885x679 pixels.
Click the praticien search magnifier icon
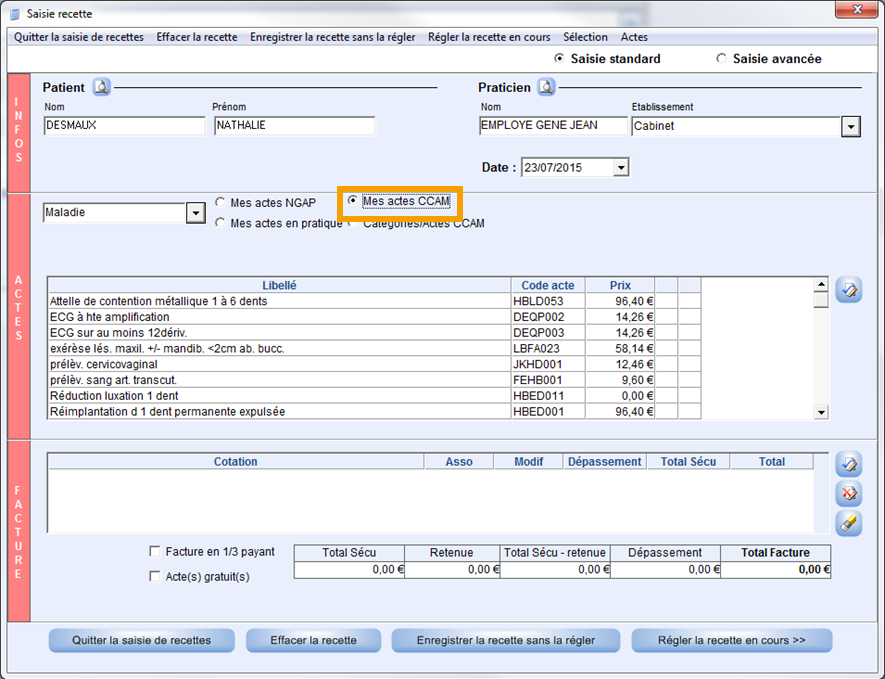[x=546, y=87]
